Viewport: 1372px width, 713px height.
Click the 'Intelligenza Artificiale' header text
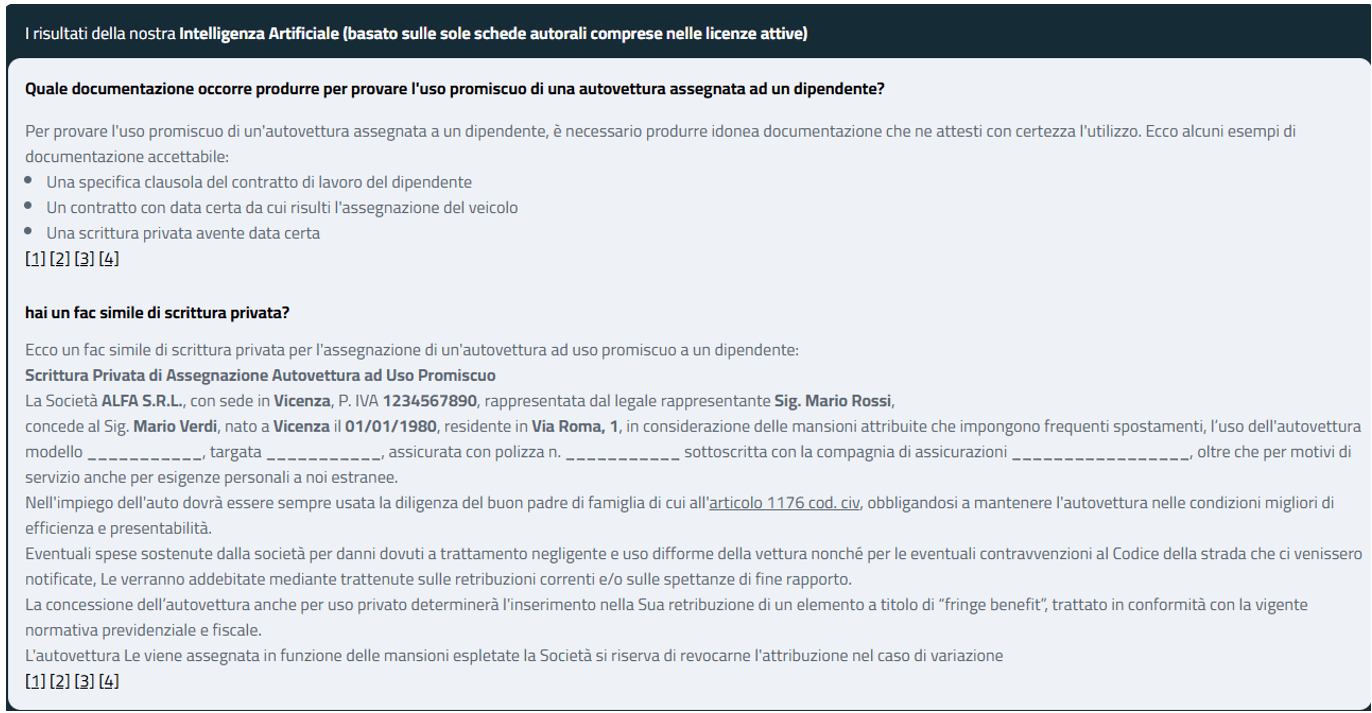click(x=258, y=34)
